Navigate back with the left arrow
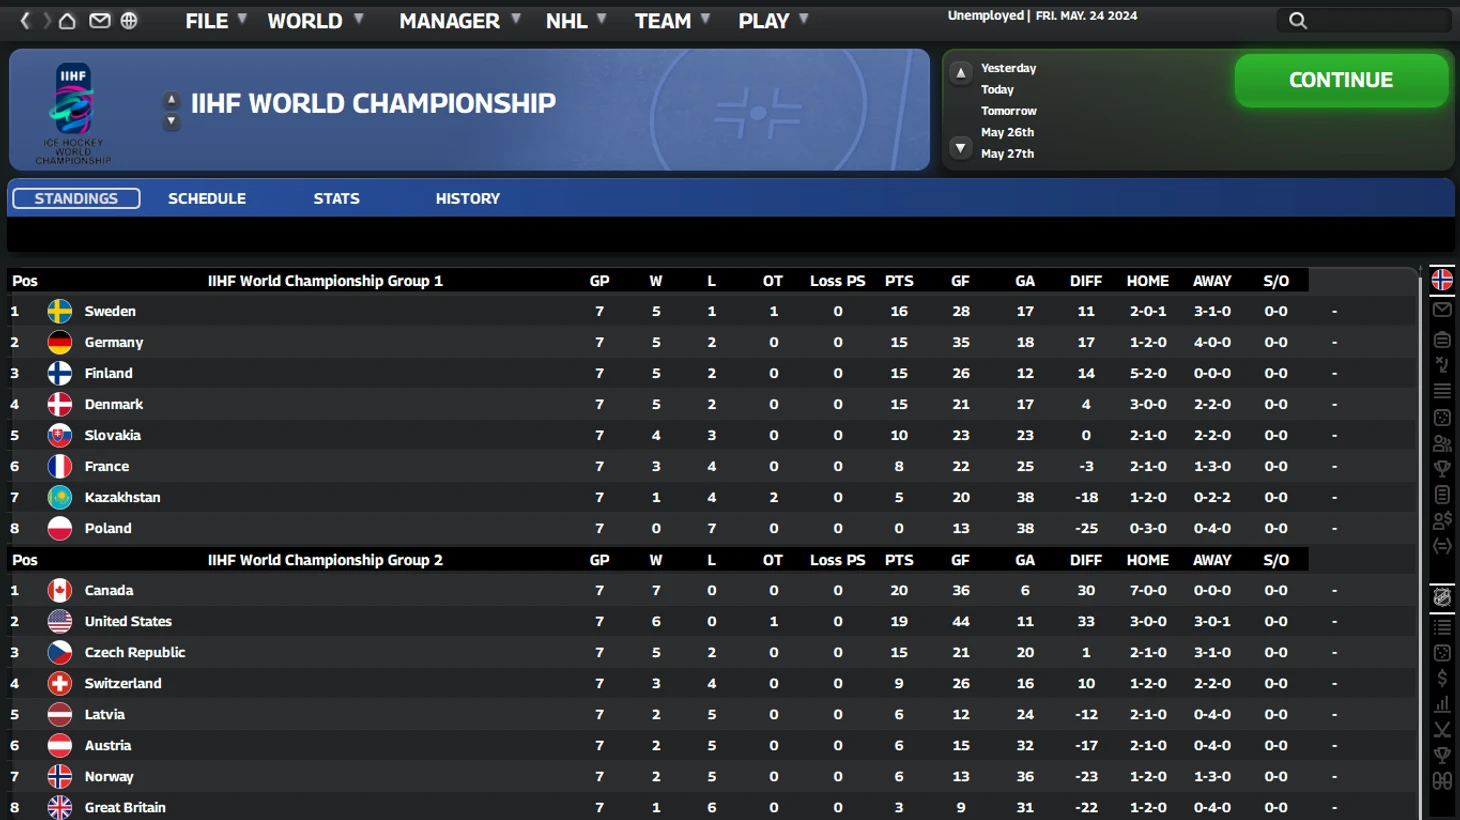Image resolution: width=1460 pixels, height=820 pixels. (x=25, y=20)
